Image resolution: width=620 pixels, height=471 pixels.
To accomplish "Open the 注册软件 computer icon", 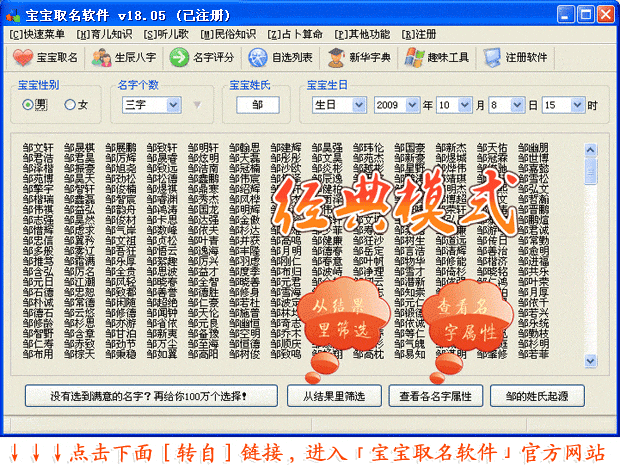I will 516,58.
